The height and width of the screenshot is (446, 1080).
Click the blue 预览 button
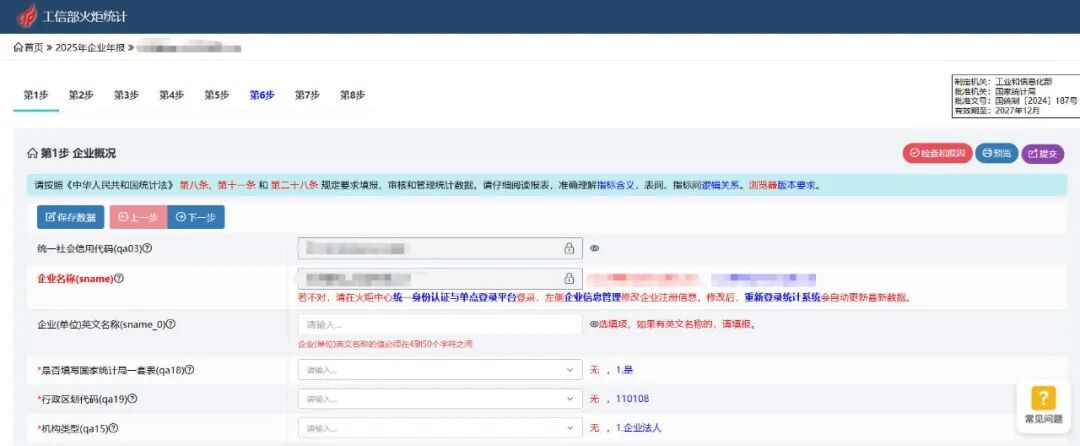[x=997, y=153]
